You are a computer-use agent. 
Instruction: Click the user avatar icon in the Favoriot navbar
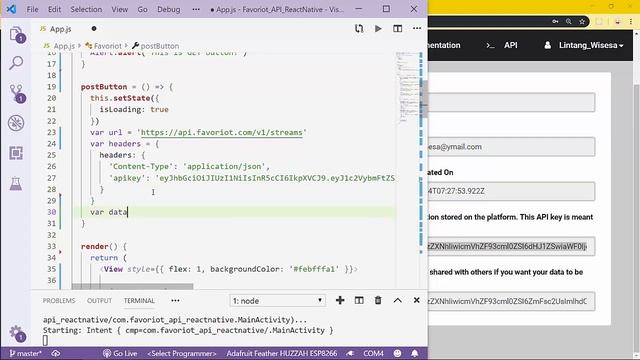pyautogui.click(x=547, y=45)
